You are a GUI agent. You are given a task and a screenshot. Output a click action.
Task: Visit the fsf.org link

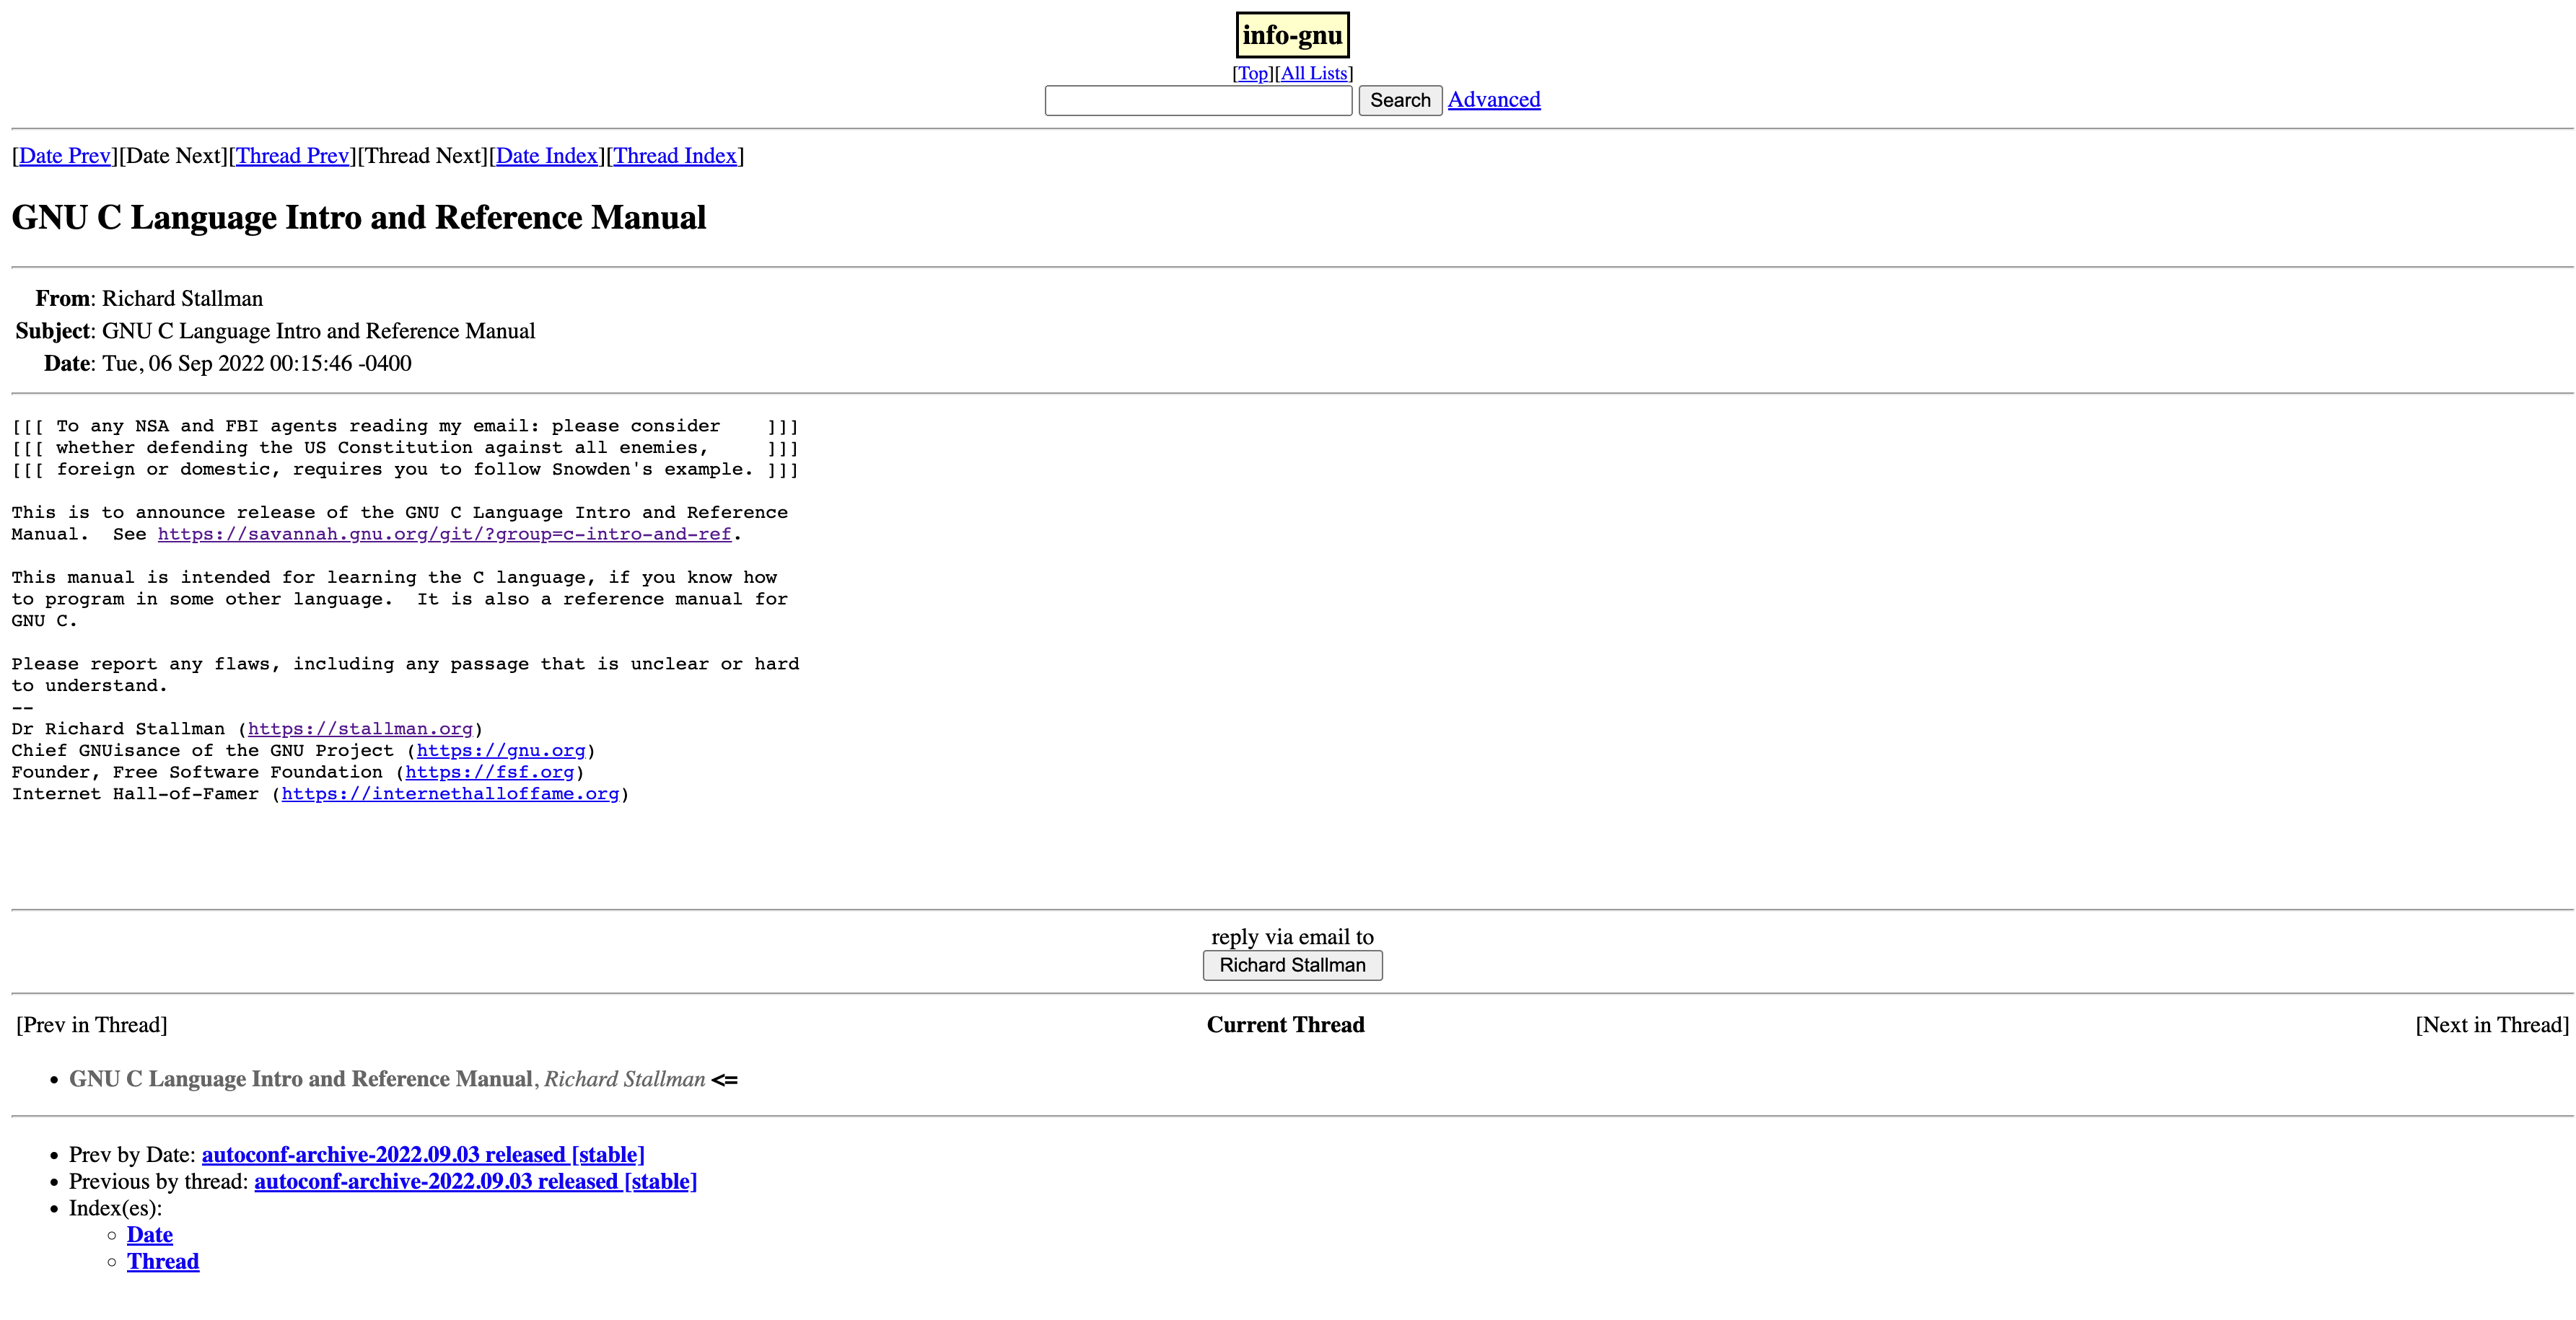490,772
